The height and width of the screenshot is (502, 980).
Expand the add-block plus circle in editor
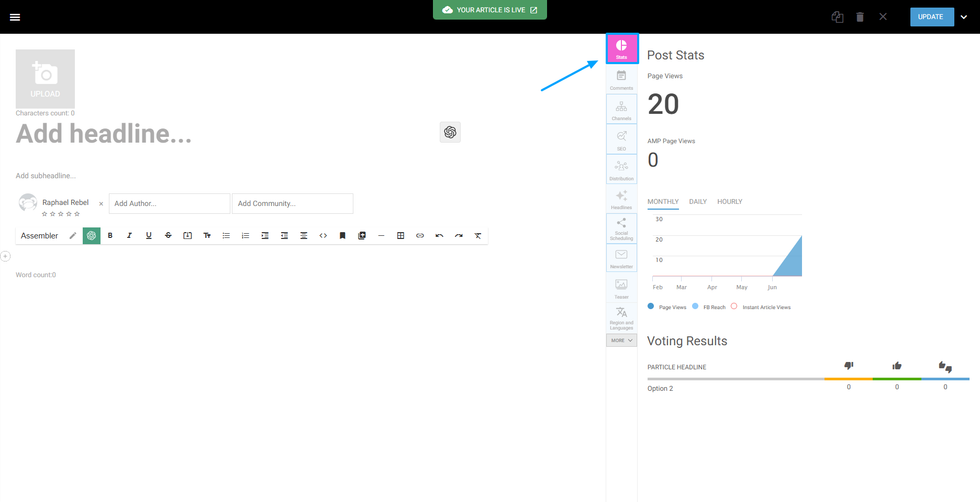[5, 257]
